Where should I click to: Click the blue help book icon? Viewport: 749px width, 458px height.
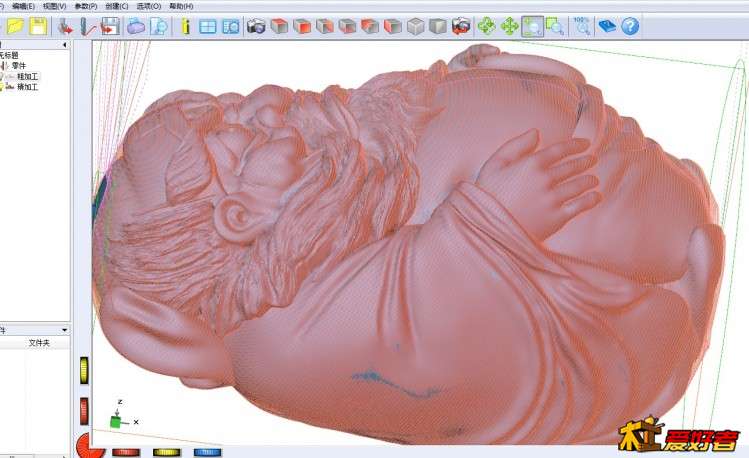click(x=607, y=27)
